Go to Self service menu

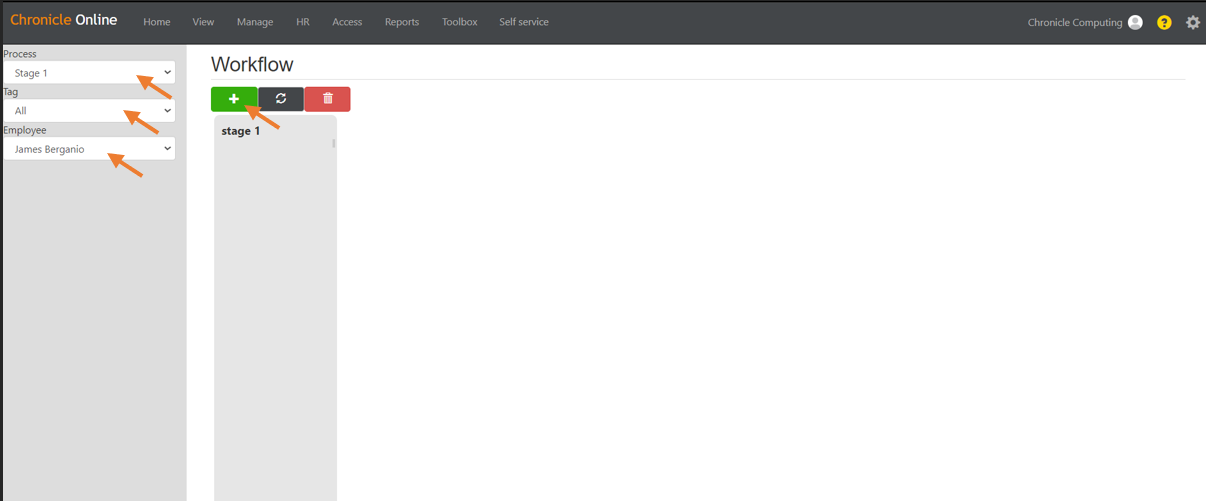(x=524, y=22)
